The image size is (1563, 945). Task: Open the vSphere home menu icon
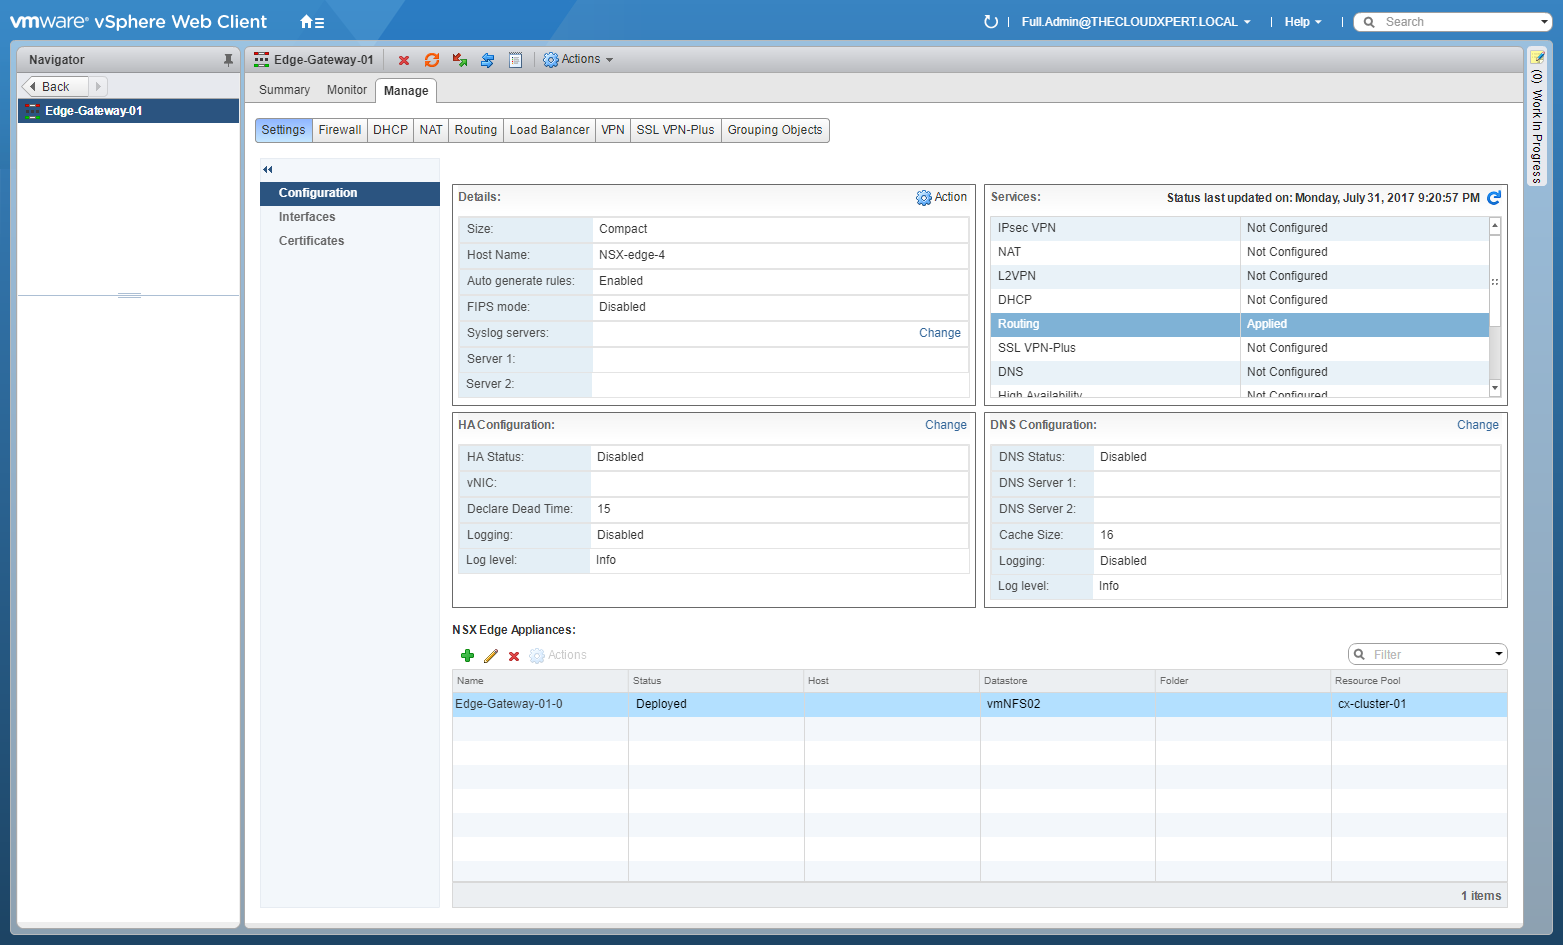pyautogui.click(x=311, y=22)
